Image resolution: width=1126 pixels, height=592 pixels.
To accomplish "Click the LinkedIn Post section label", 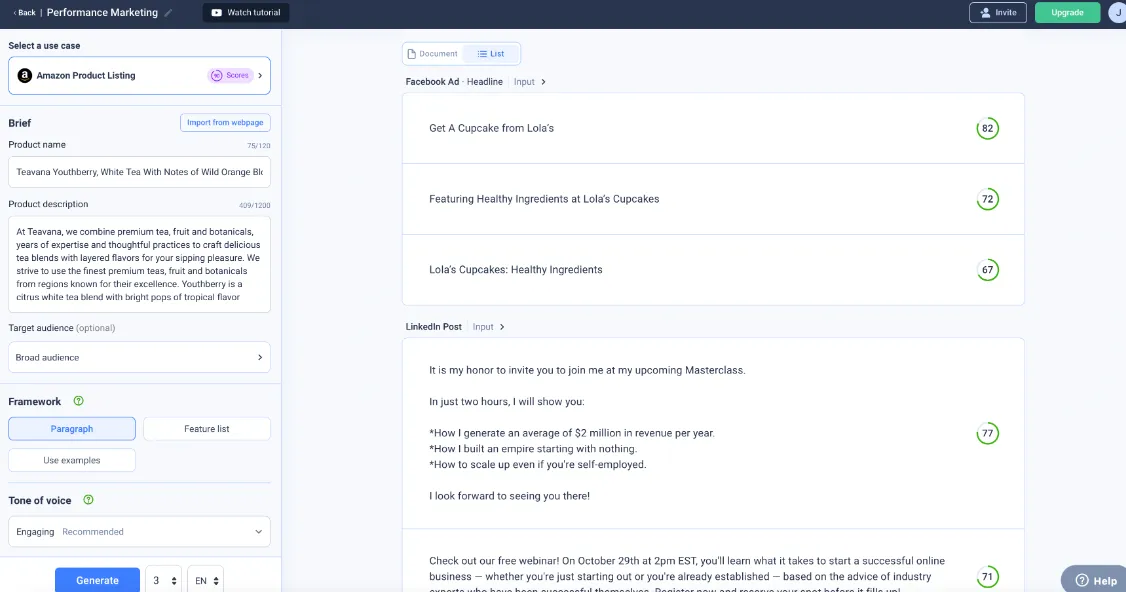I will 433,327.
